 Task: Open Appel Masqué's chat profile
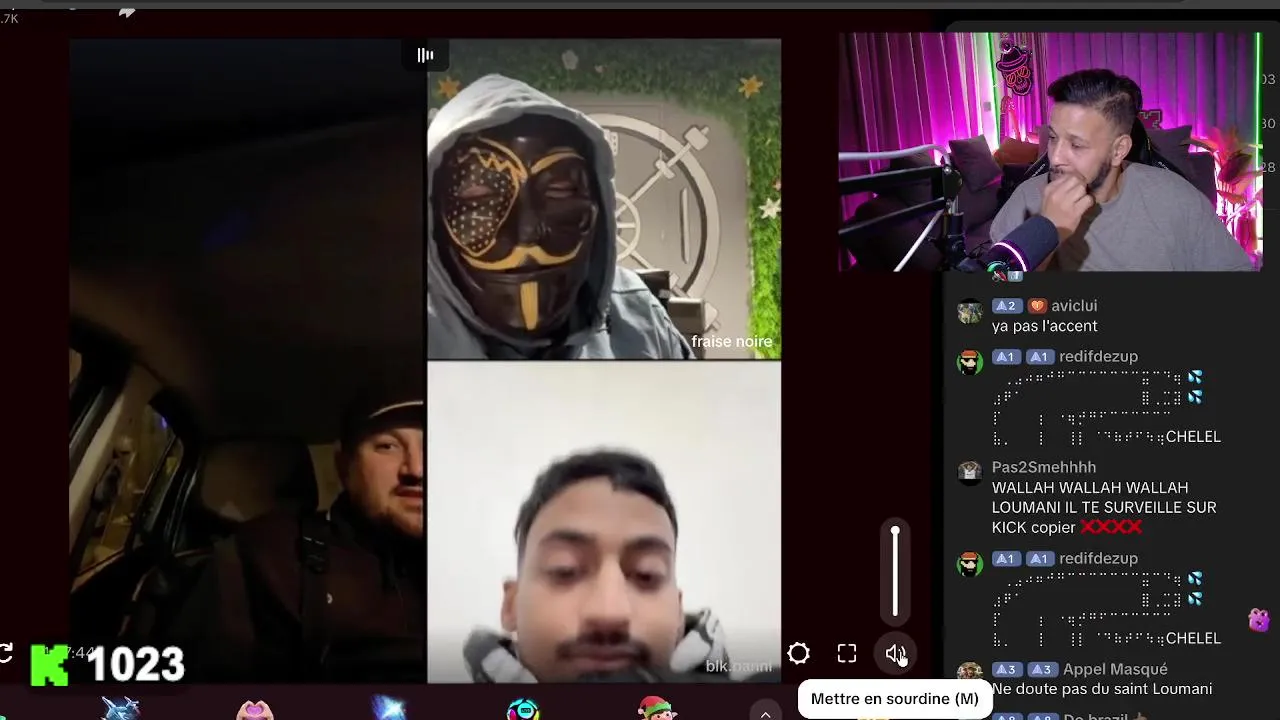(1115, 669)
